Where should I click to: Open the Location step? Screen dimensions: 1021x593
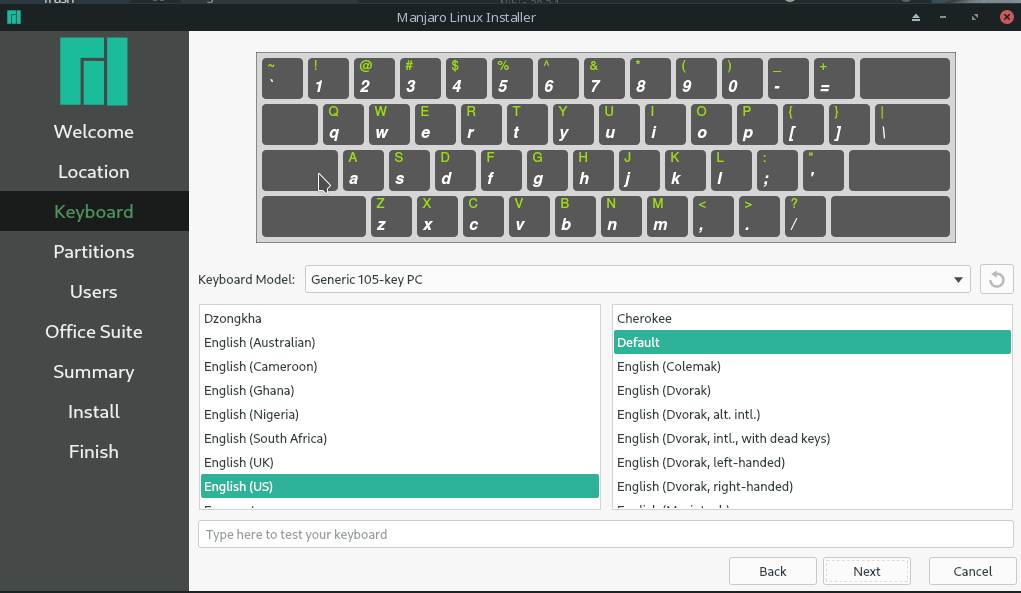click(93, 171)
